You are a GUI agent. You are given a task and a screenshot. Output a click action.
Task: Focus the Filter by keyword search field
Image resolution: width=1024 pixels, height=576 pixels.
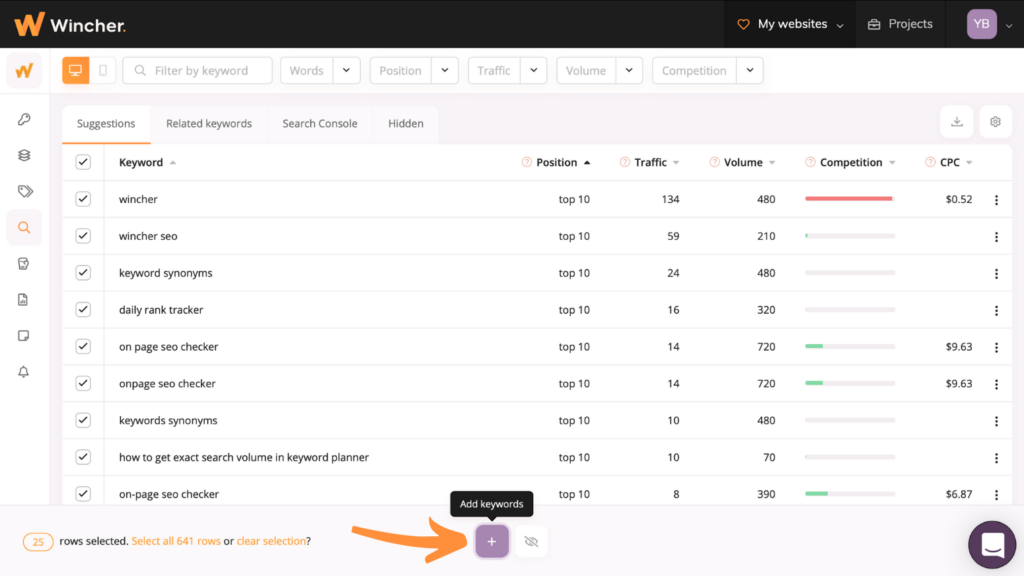coord(197,71)
